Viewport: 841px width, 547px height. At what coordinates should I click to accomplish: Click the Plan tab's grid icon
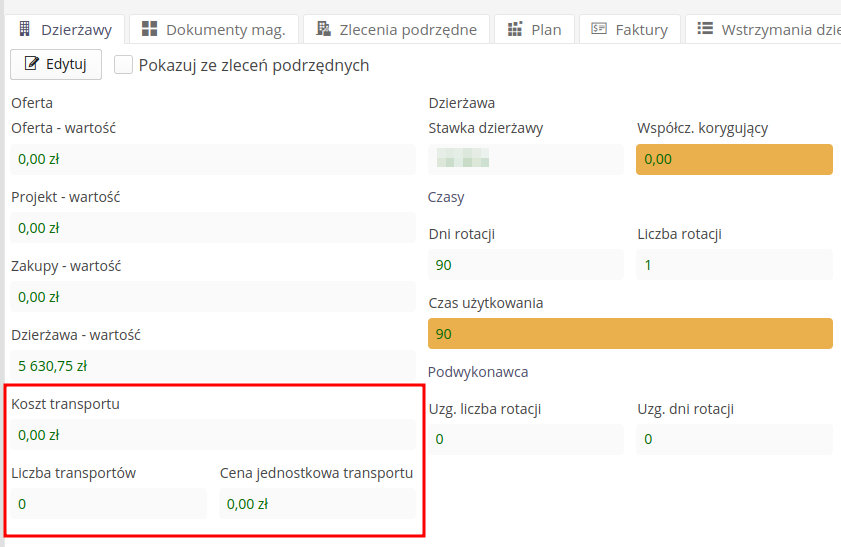tap(516, 29)
